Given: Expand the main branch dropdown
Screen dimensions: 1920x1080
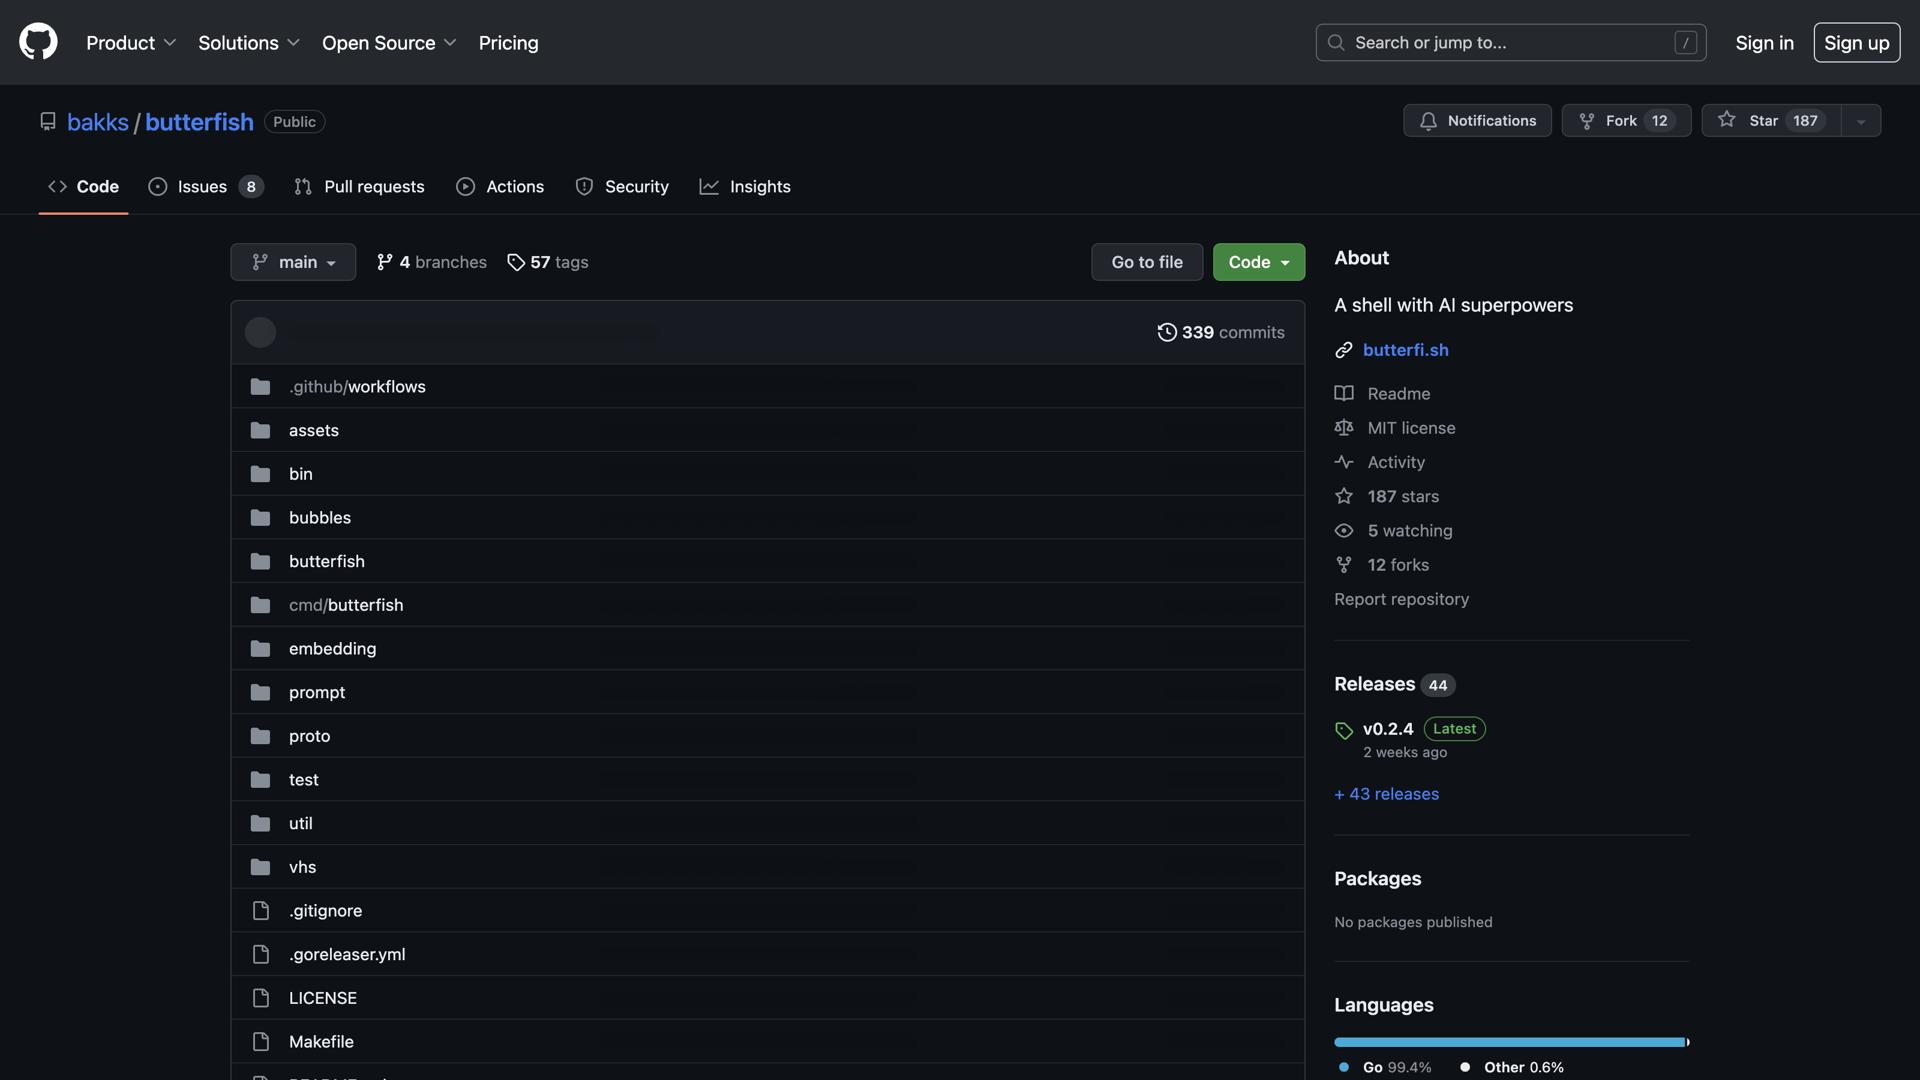Looking at the screenshot, I should (x=293, y=262).
